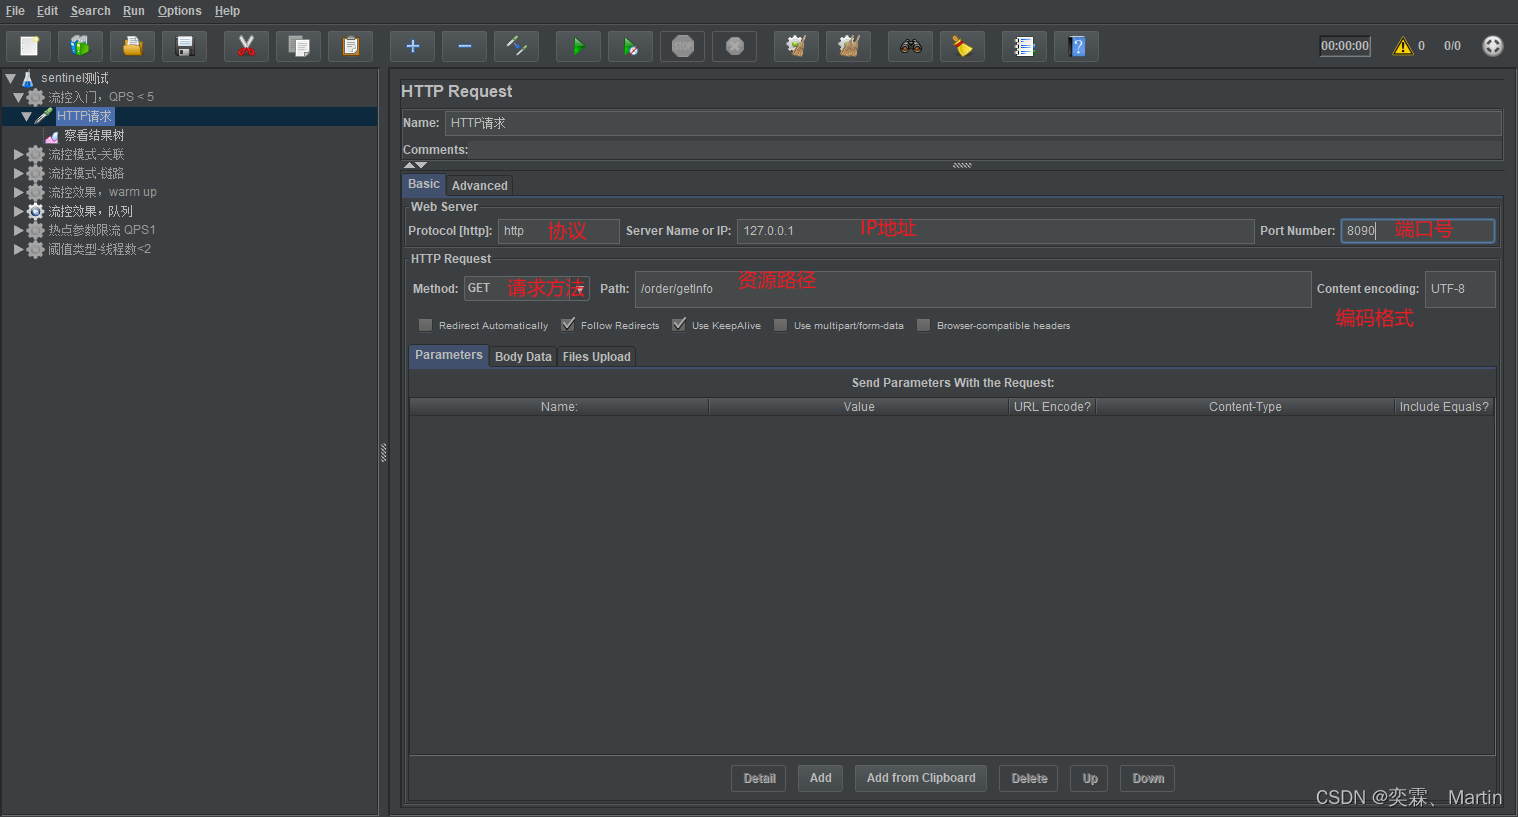Image resolution: width=1518 pixels, height=817 pixels.
Task: Click the binoculars Search icon
Action: pyautogui.click(x=910, y=46)
